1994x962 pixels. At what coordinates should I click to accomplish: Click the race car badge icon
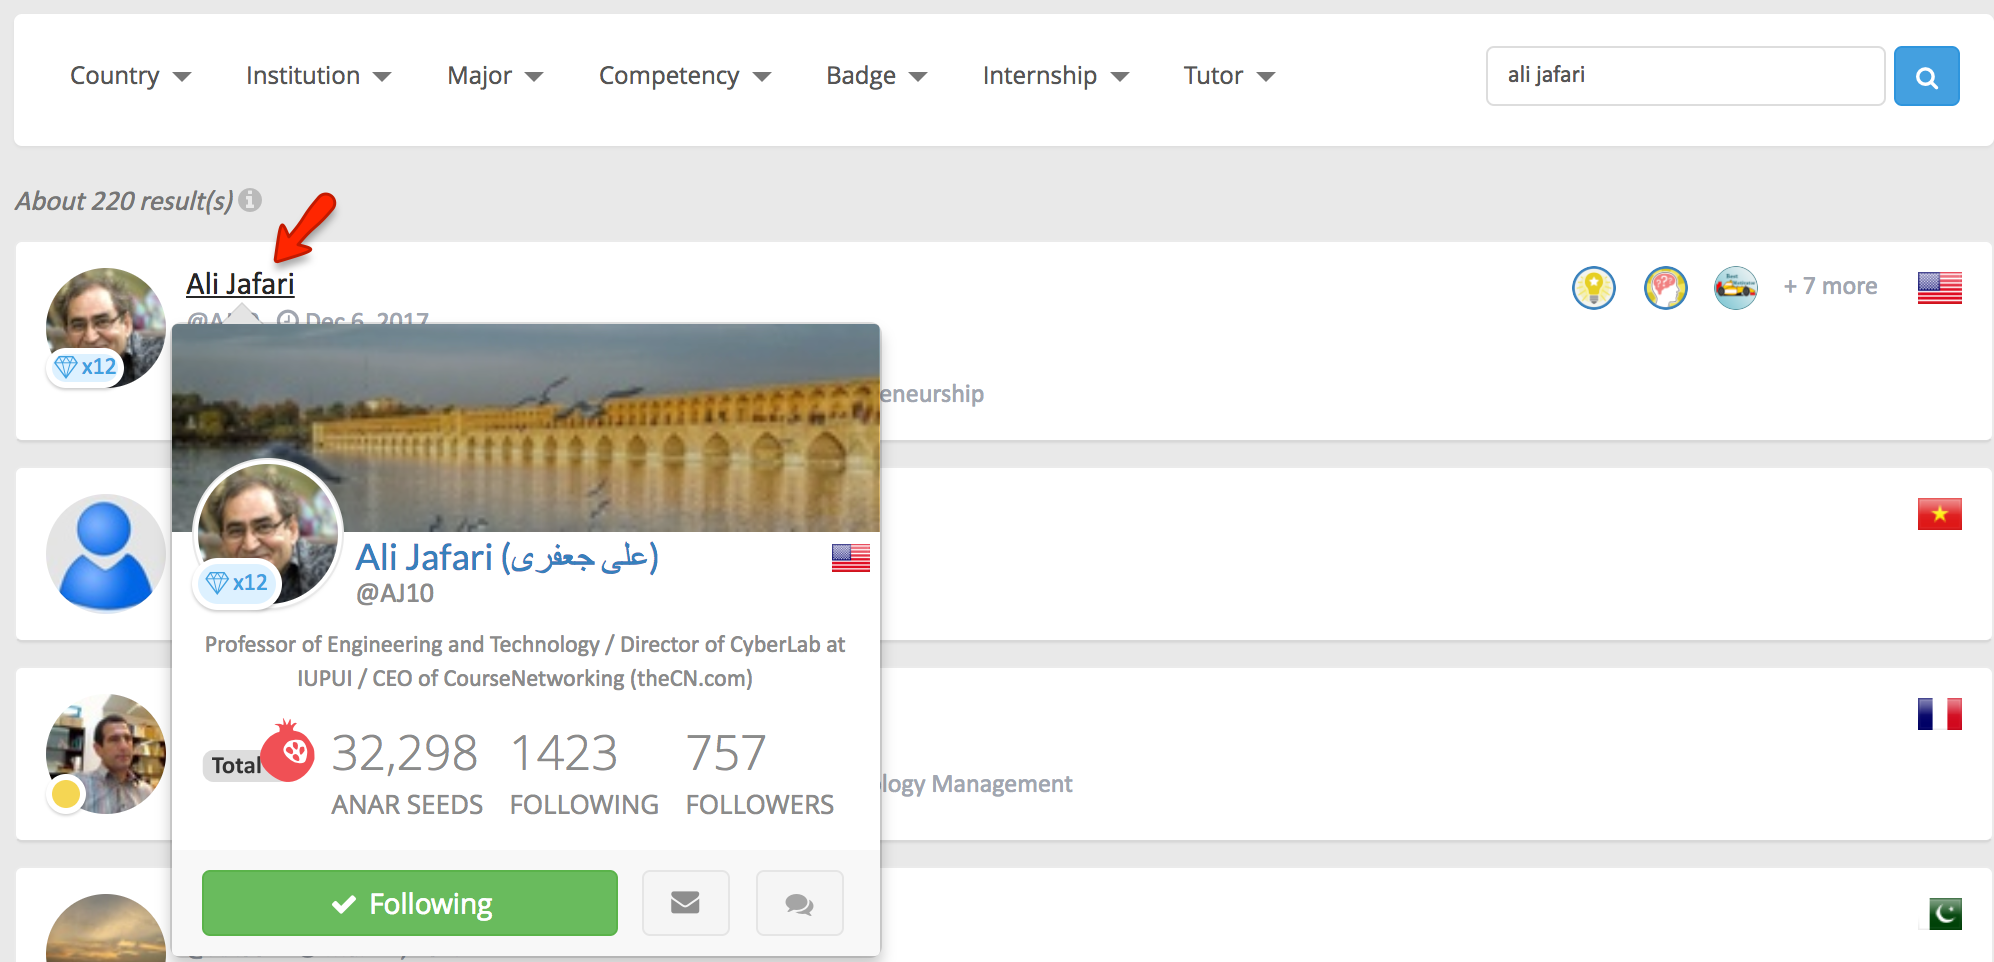point(1736,288)
